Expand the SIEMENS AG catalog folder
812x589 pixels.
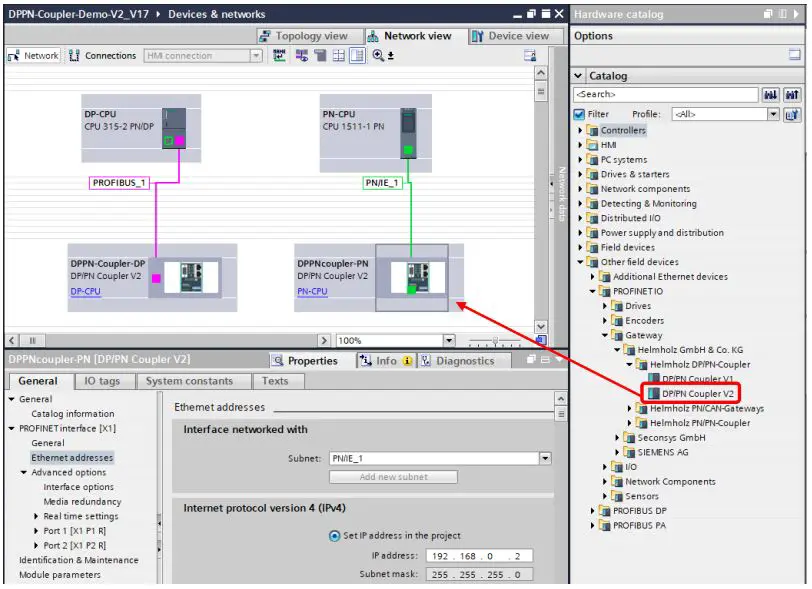pos(617,453)
